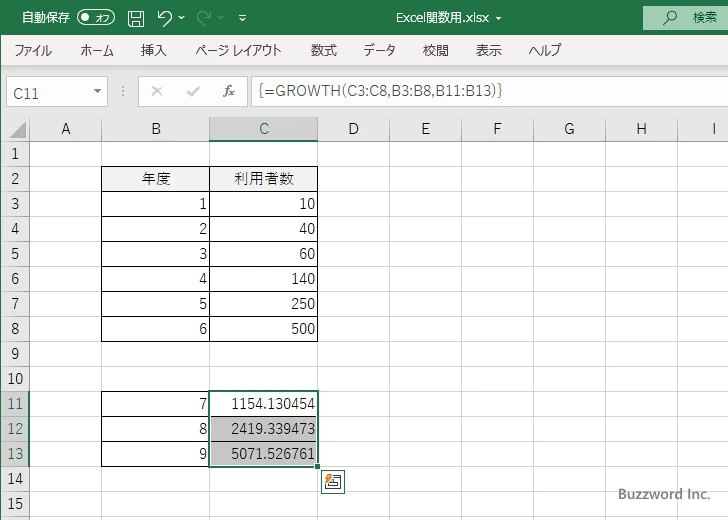Click the Enter checkmark formula icon
Screen dimensions: 728x520
pyautogui.click(x=193, y=91)
